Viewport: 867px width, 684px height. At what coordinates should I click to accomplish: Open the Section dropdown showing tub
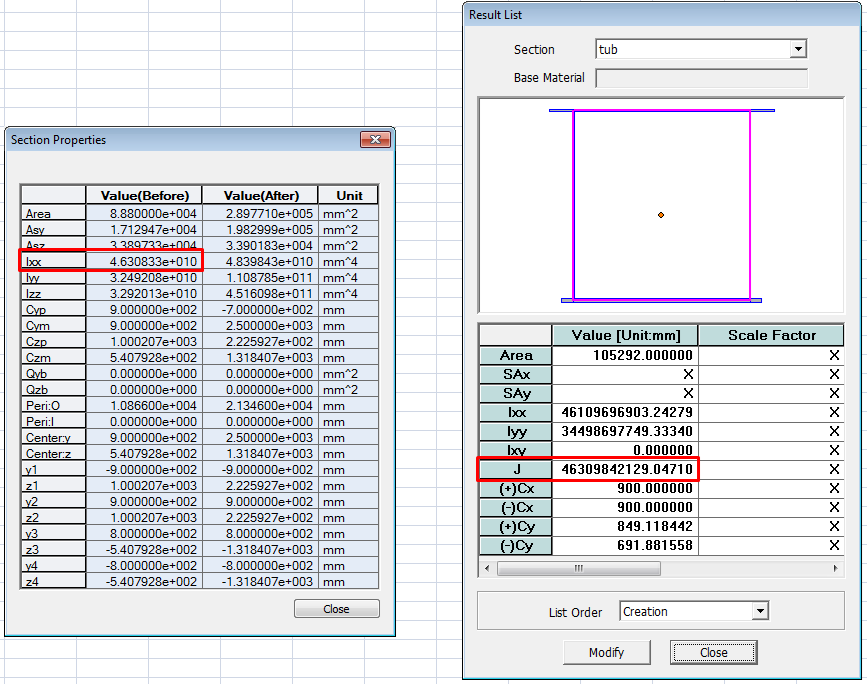[x=797, y=49]
